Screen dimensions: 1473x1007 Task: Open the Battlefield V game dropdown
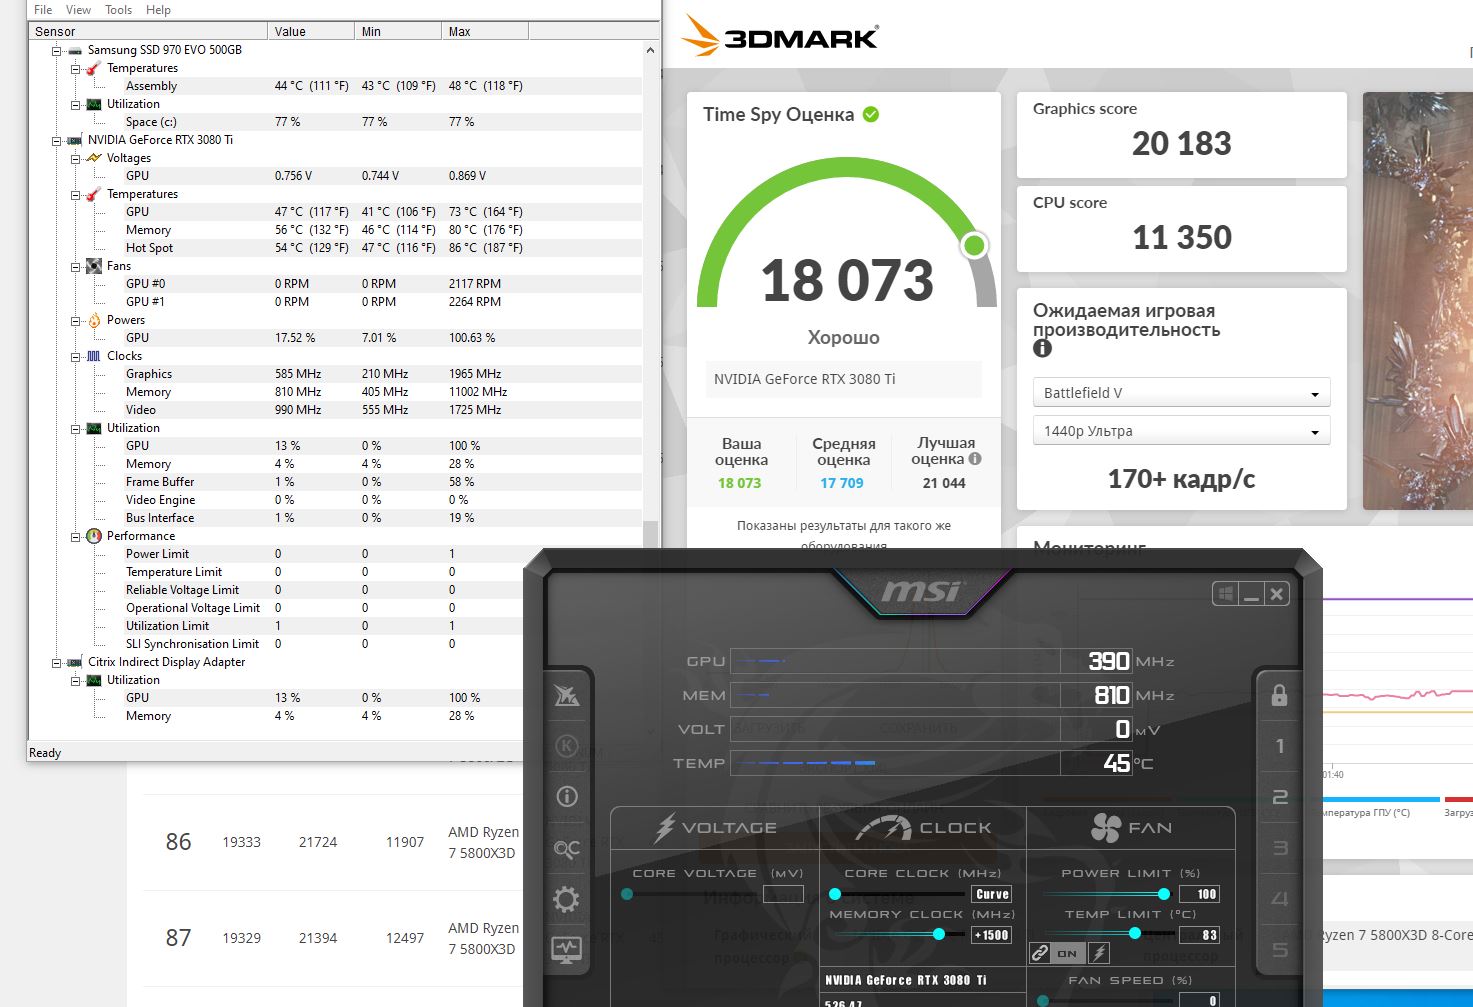coord(1181,393)
